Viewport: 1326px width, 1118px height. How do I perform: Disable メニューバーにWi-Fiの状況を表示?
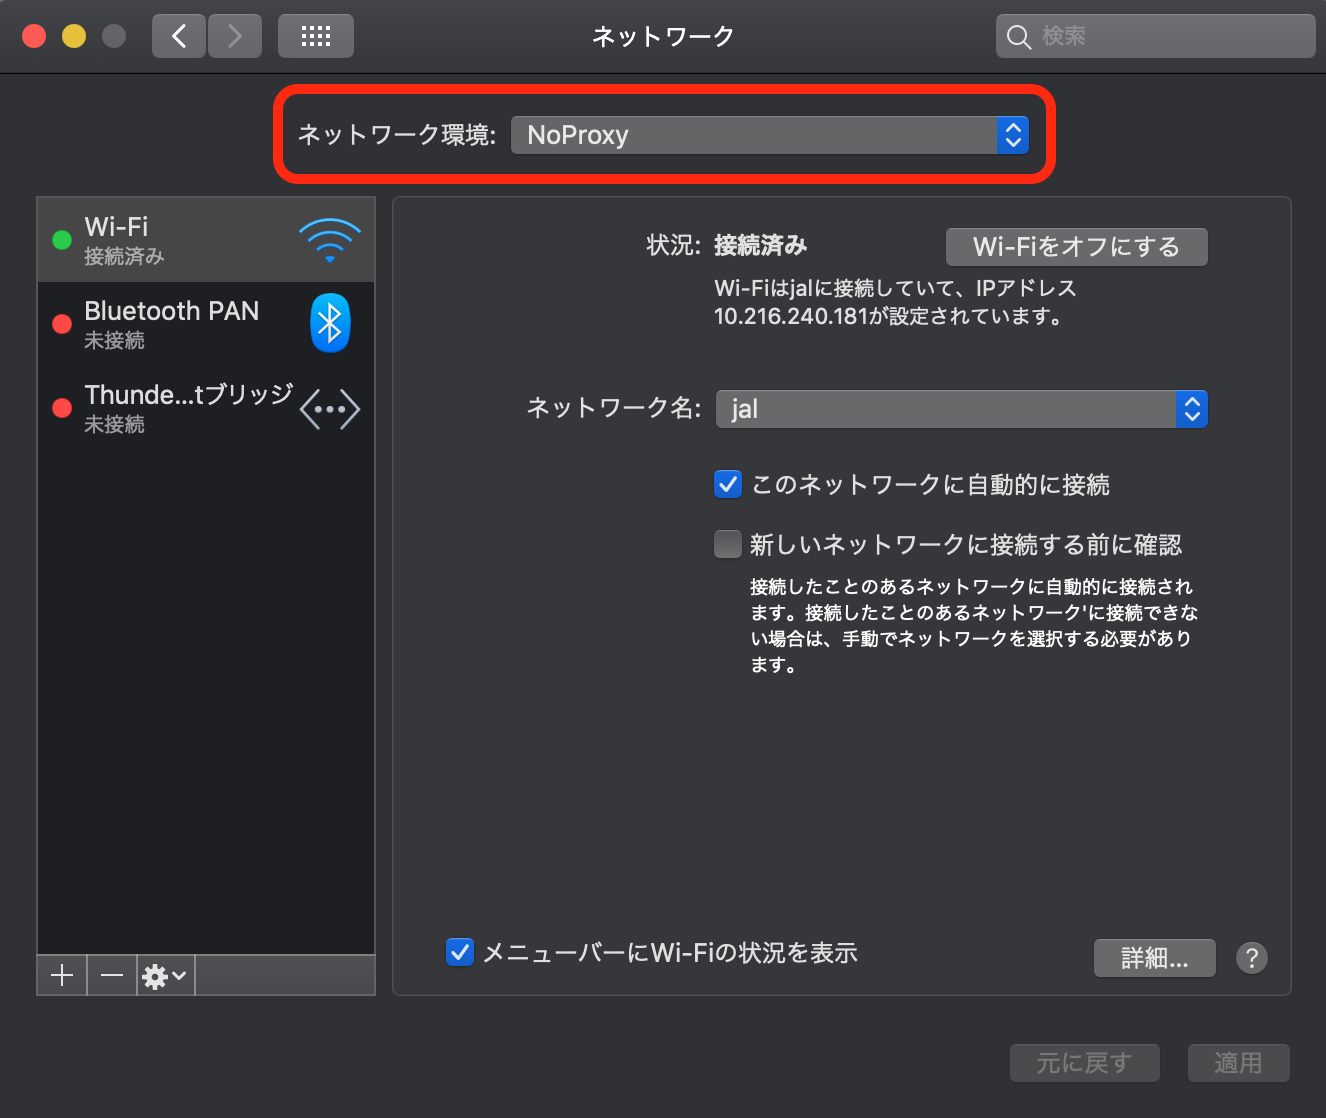pos(460,952)
